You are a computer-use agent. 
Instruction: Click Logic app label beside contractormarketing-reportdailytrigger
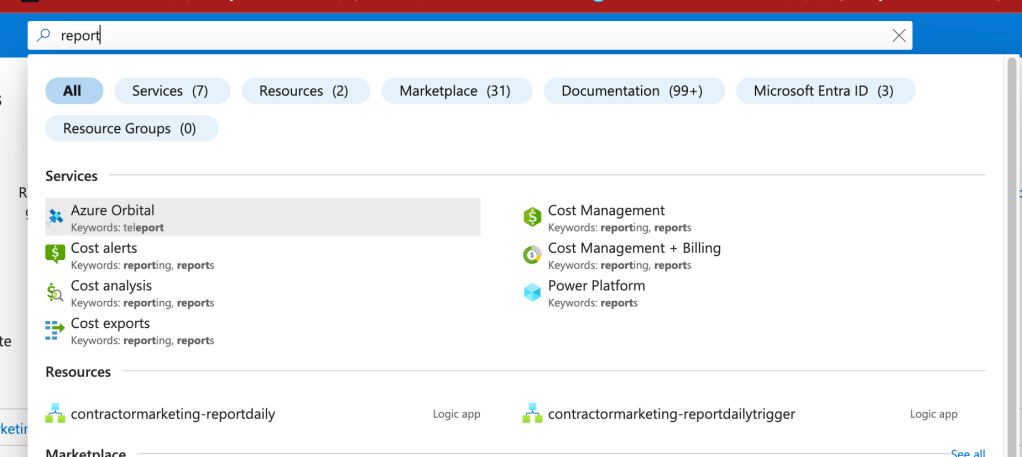933,414
